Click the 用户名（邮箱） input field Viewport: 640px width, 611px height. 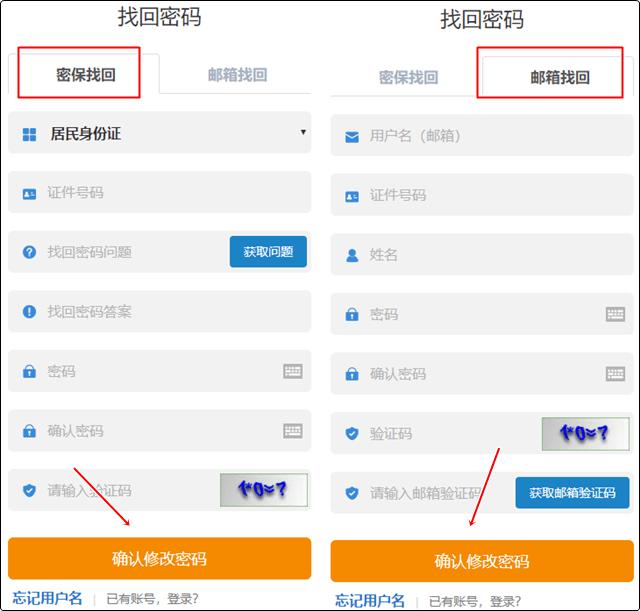tap(482, 136)
